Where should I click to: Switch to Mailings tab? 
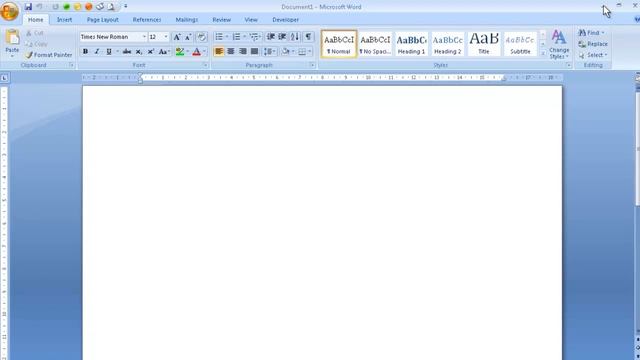(187, 20)
